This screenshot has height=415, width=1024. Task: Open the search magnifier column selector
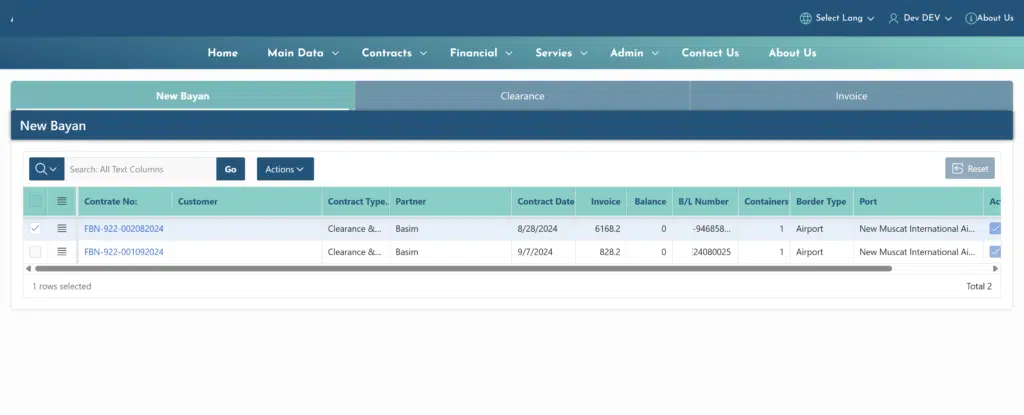pyautogui.click(x=46, y=169)
